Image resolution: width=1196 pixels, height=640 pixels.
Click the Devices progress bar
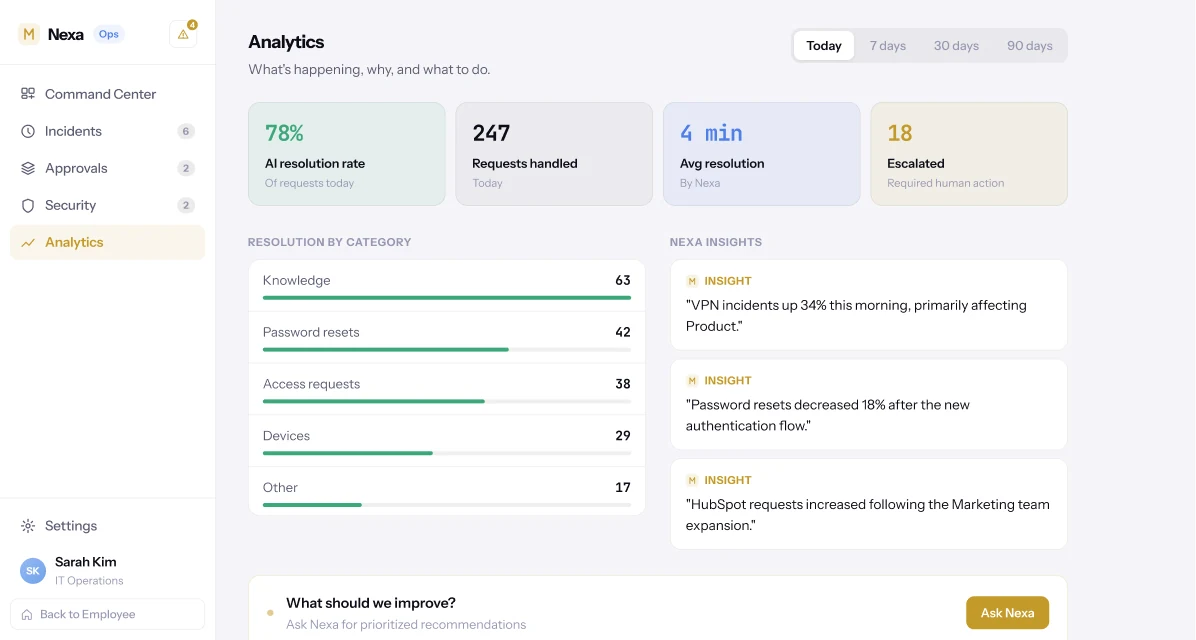point(447,453)
